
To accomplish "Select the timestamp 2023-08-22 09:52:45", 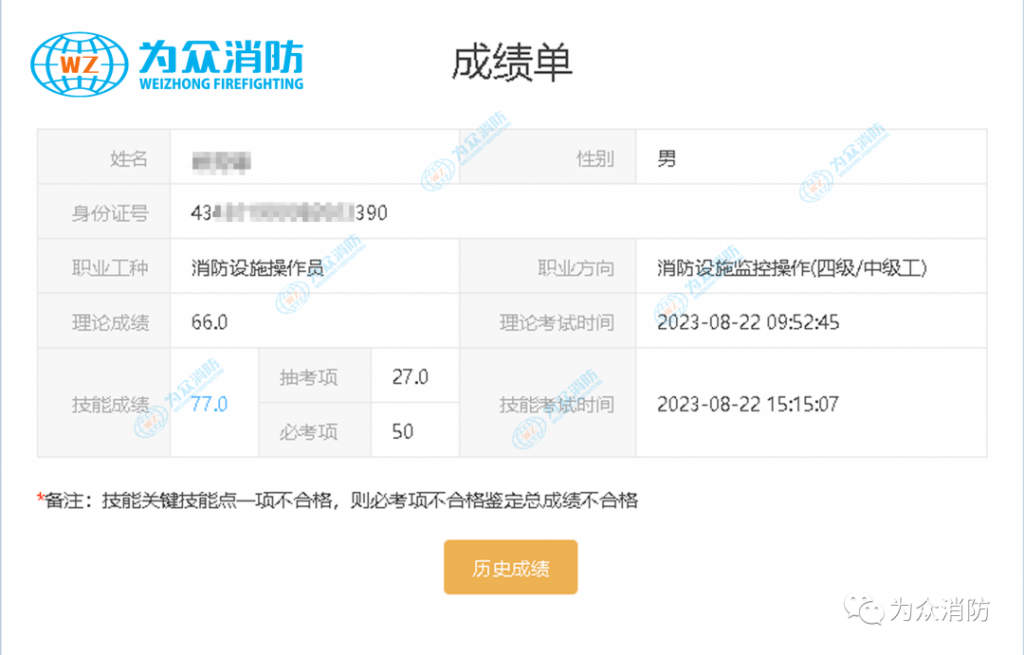I will point(748,322).
